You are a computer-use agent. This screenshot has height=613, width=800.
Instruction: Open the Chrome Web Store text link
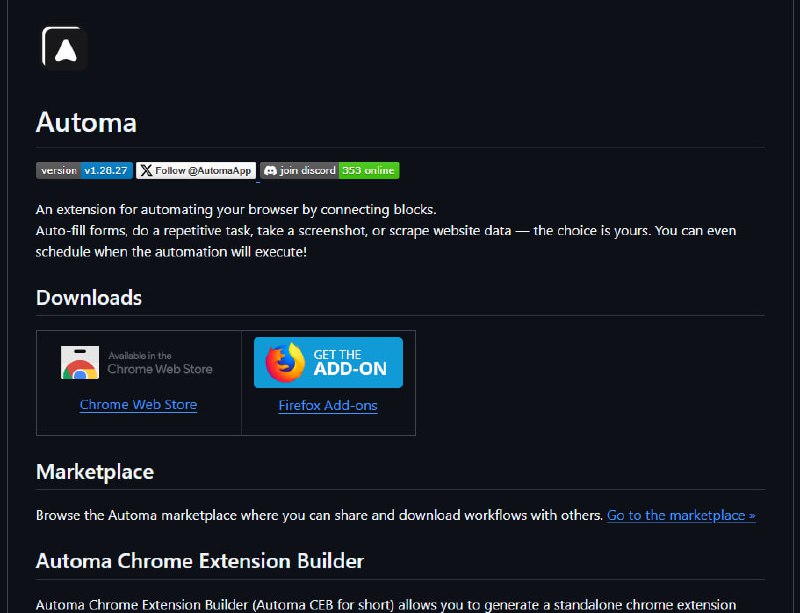(138, 405)
